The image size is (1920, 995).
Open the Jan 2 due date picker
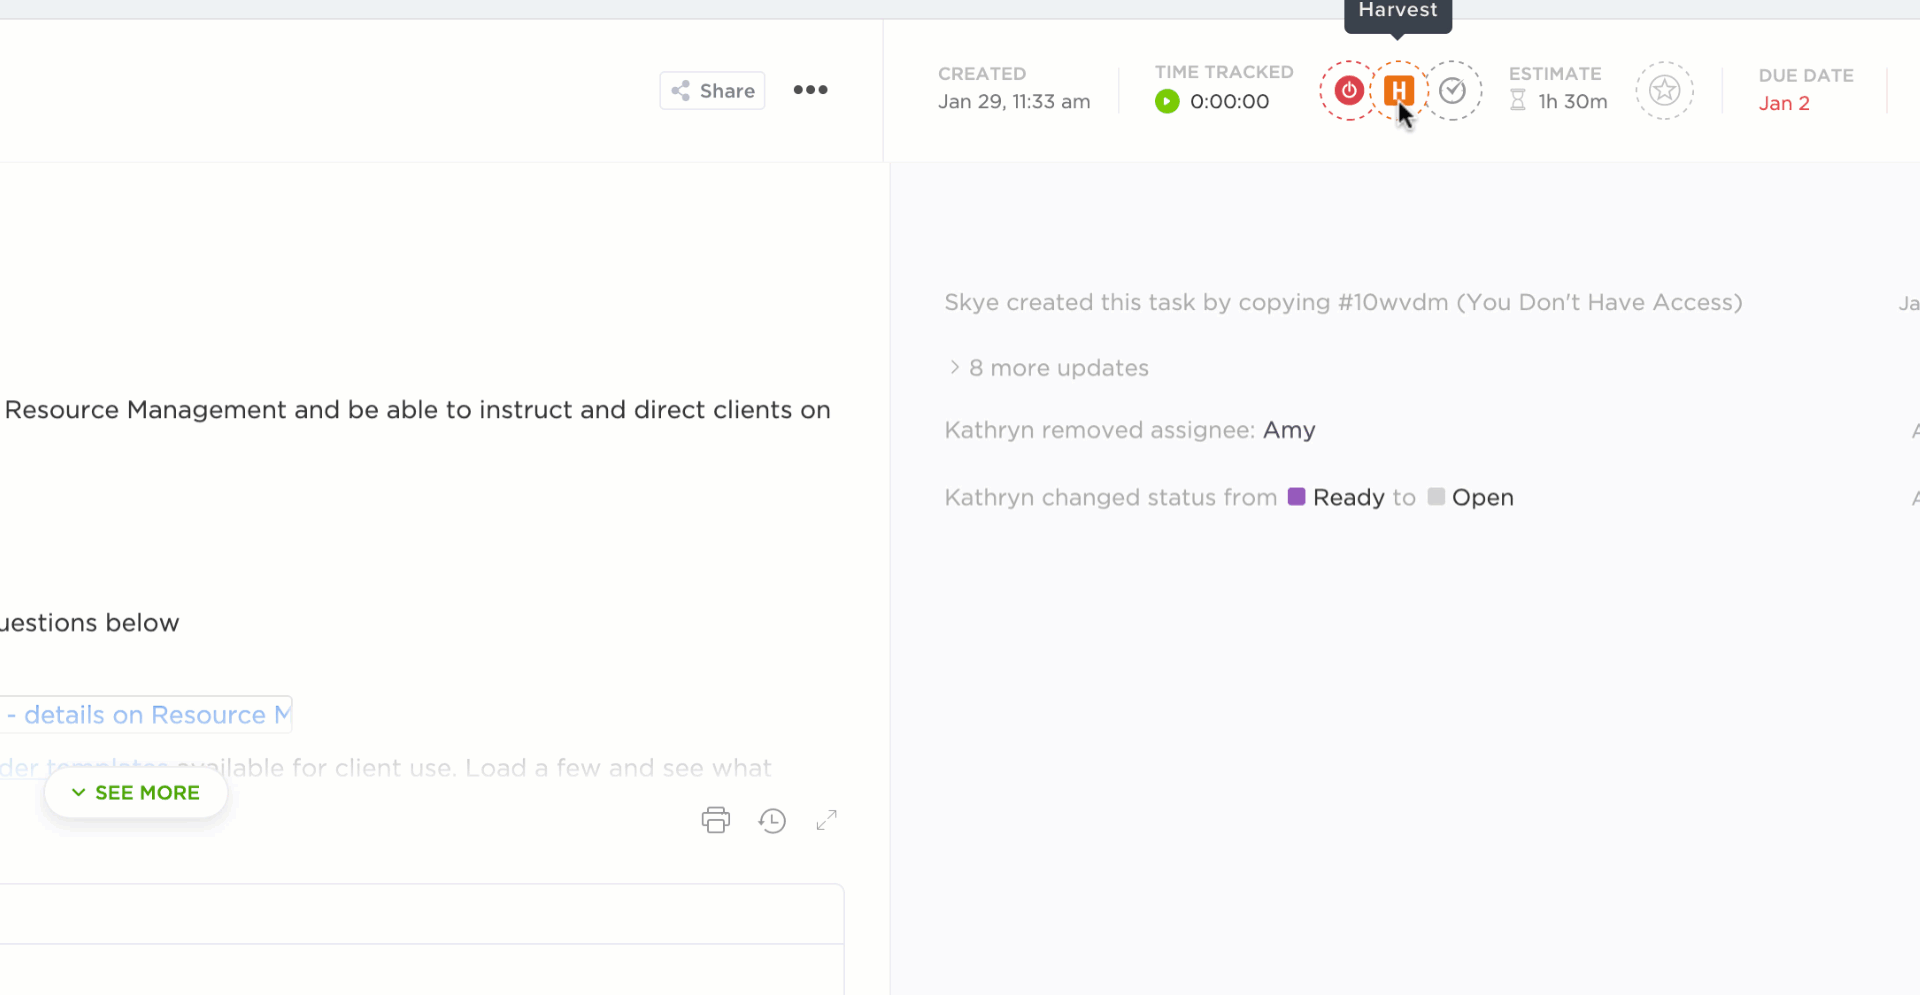tap(1783, 103)
